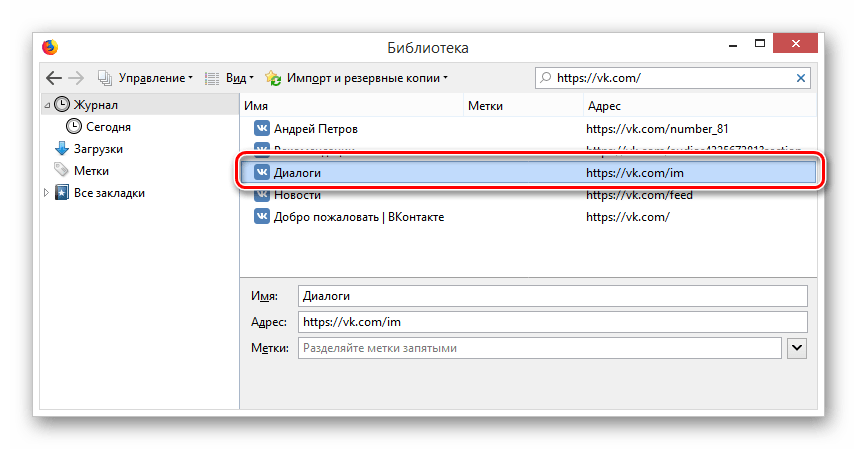This screenshot has width=857, height=449.
Task: Expand the Все закладки tree node
Action: point(46,193)
